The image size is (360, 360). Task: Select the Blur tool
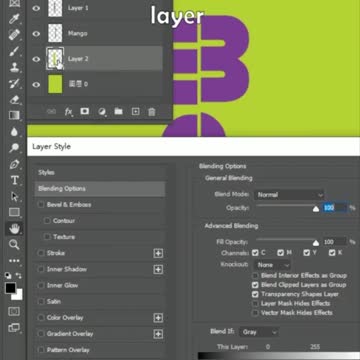click(14, 132)
